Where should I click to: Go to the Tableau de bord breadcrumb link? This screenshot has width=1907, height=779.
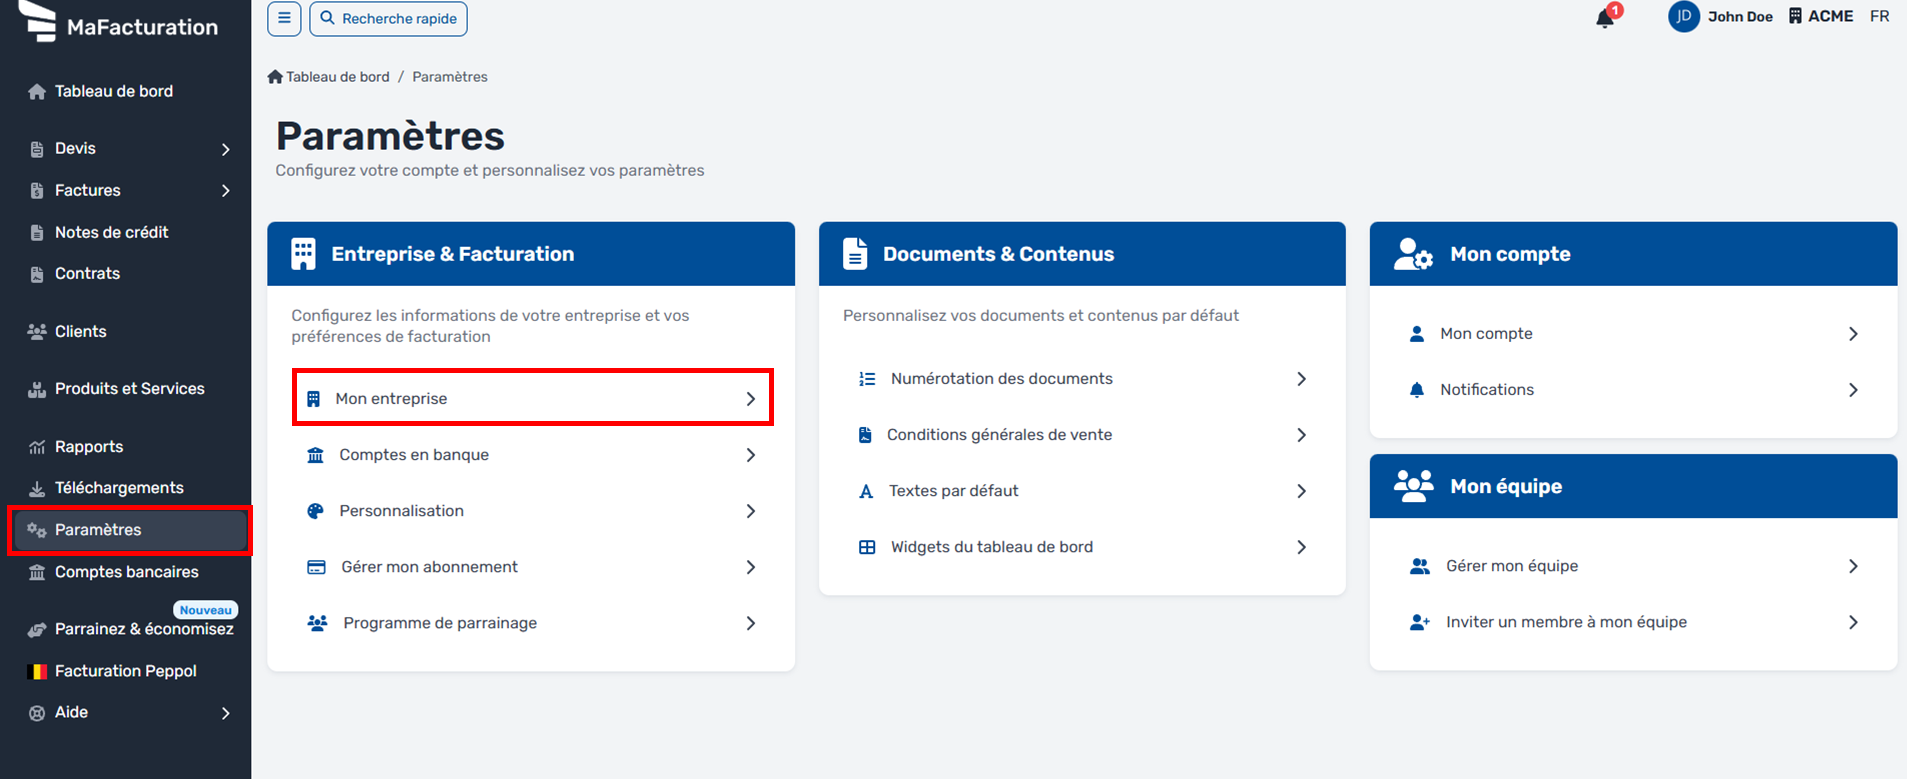329,77
